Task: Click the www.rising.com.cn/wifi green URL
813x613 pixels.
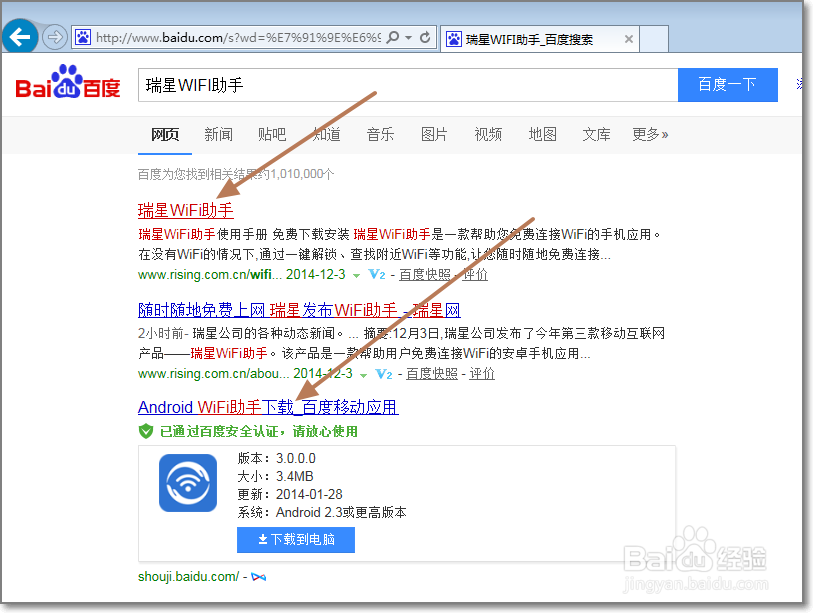Action: (x=209, y=274)
